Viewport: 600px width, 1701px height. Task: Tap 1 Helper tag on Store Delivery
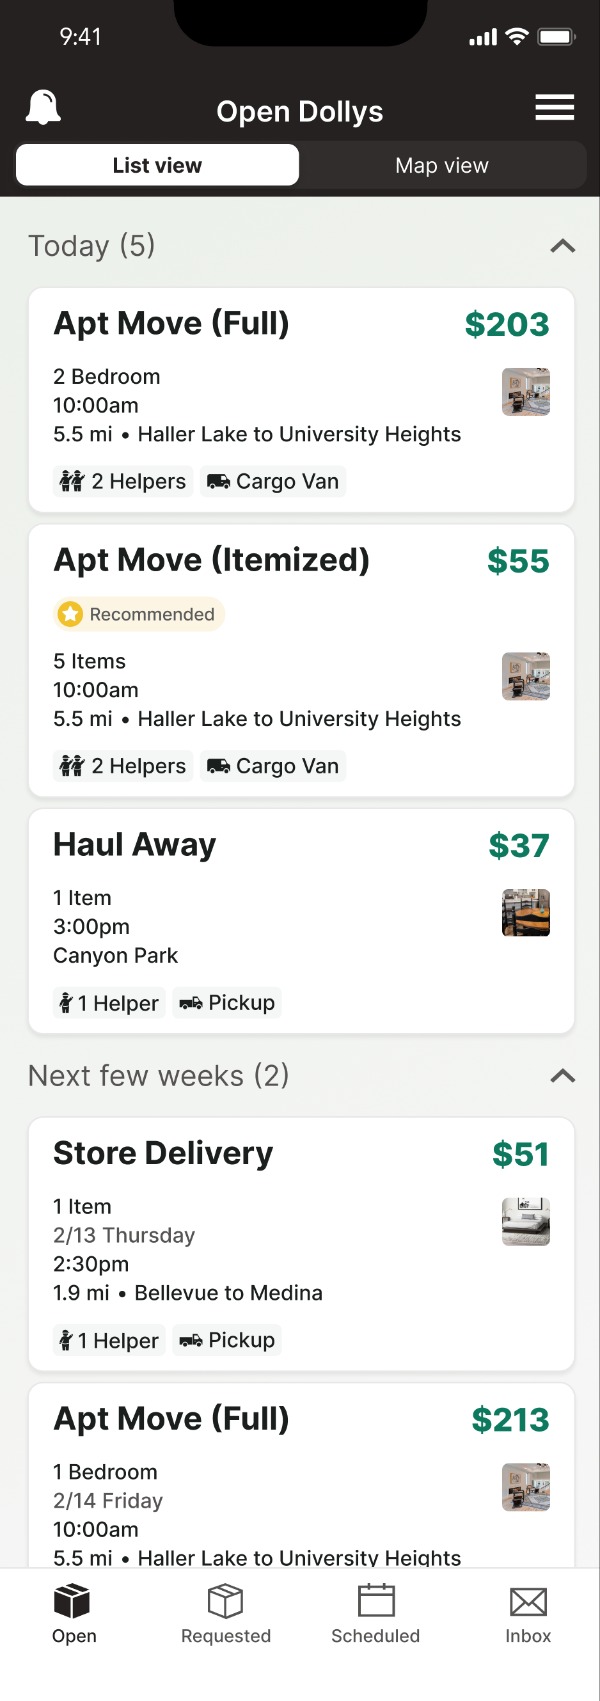point(109,1340)
